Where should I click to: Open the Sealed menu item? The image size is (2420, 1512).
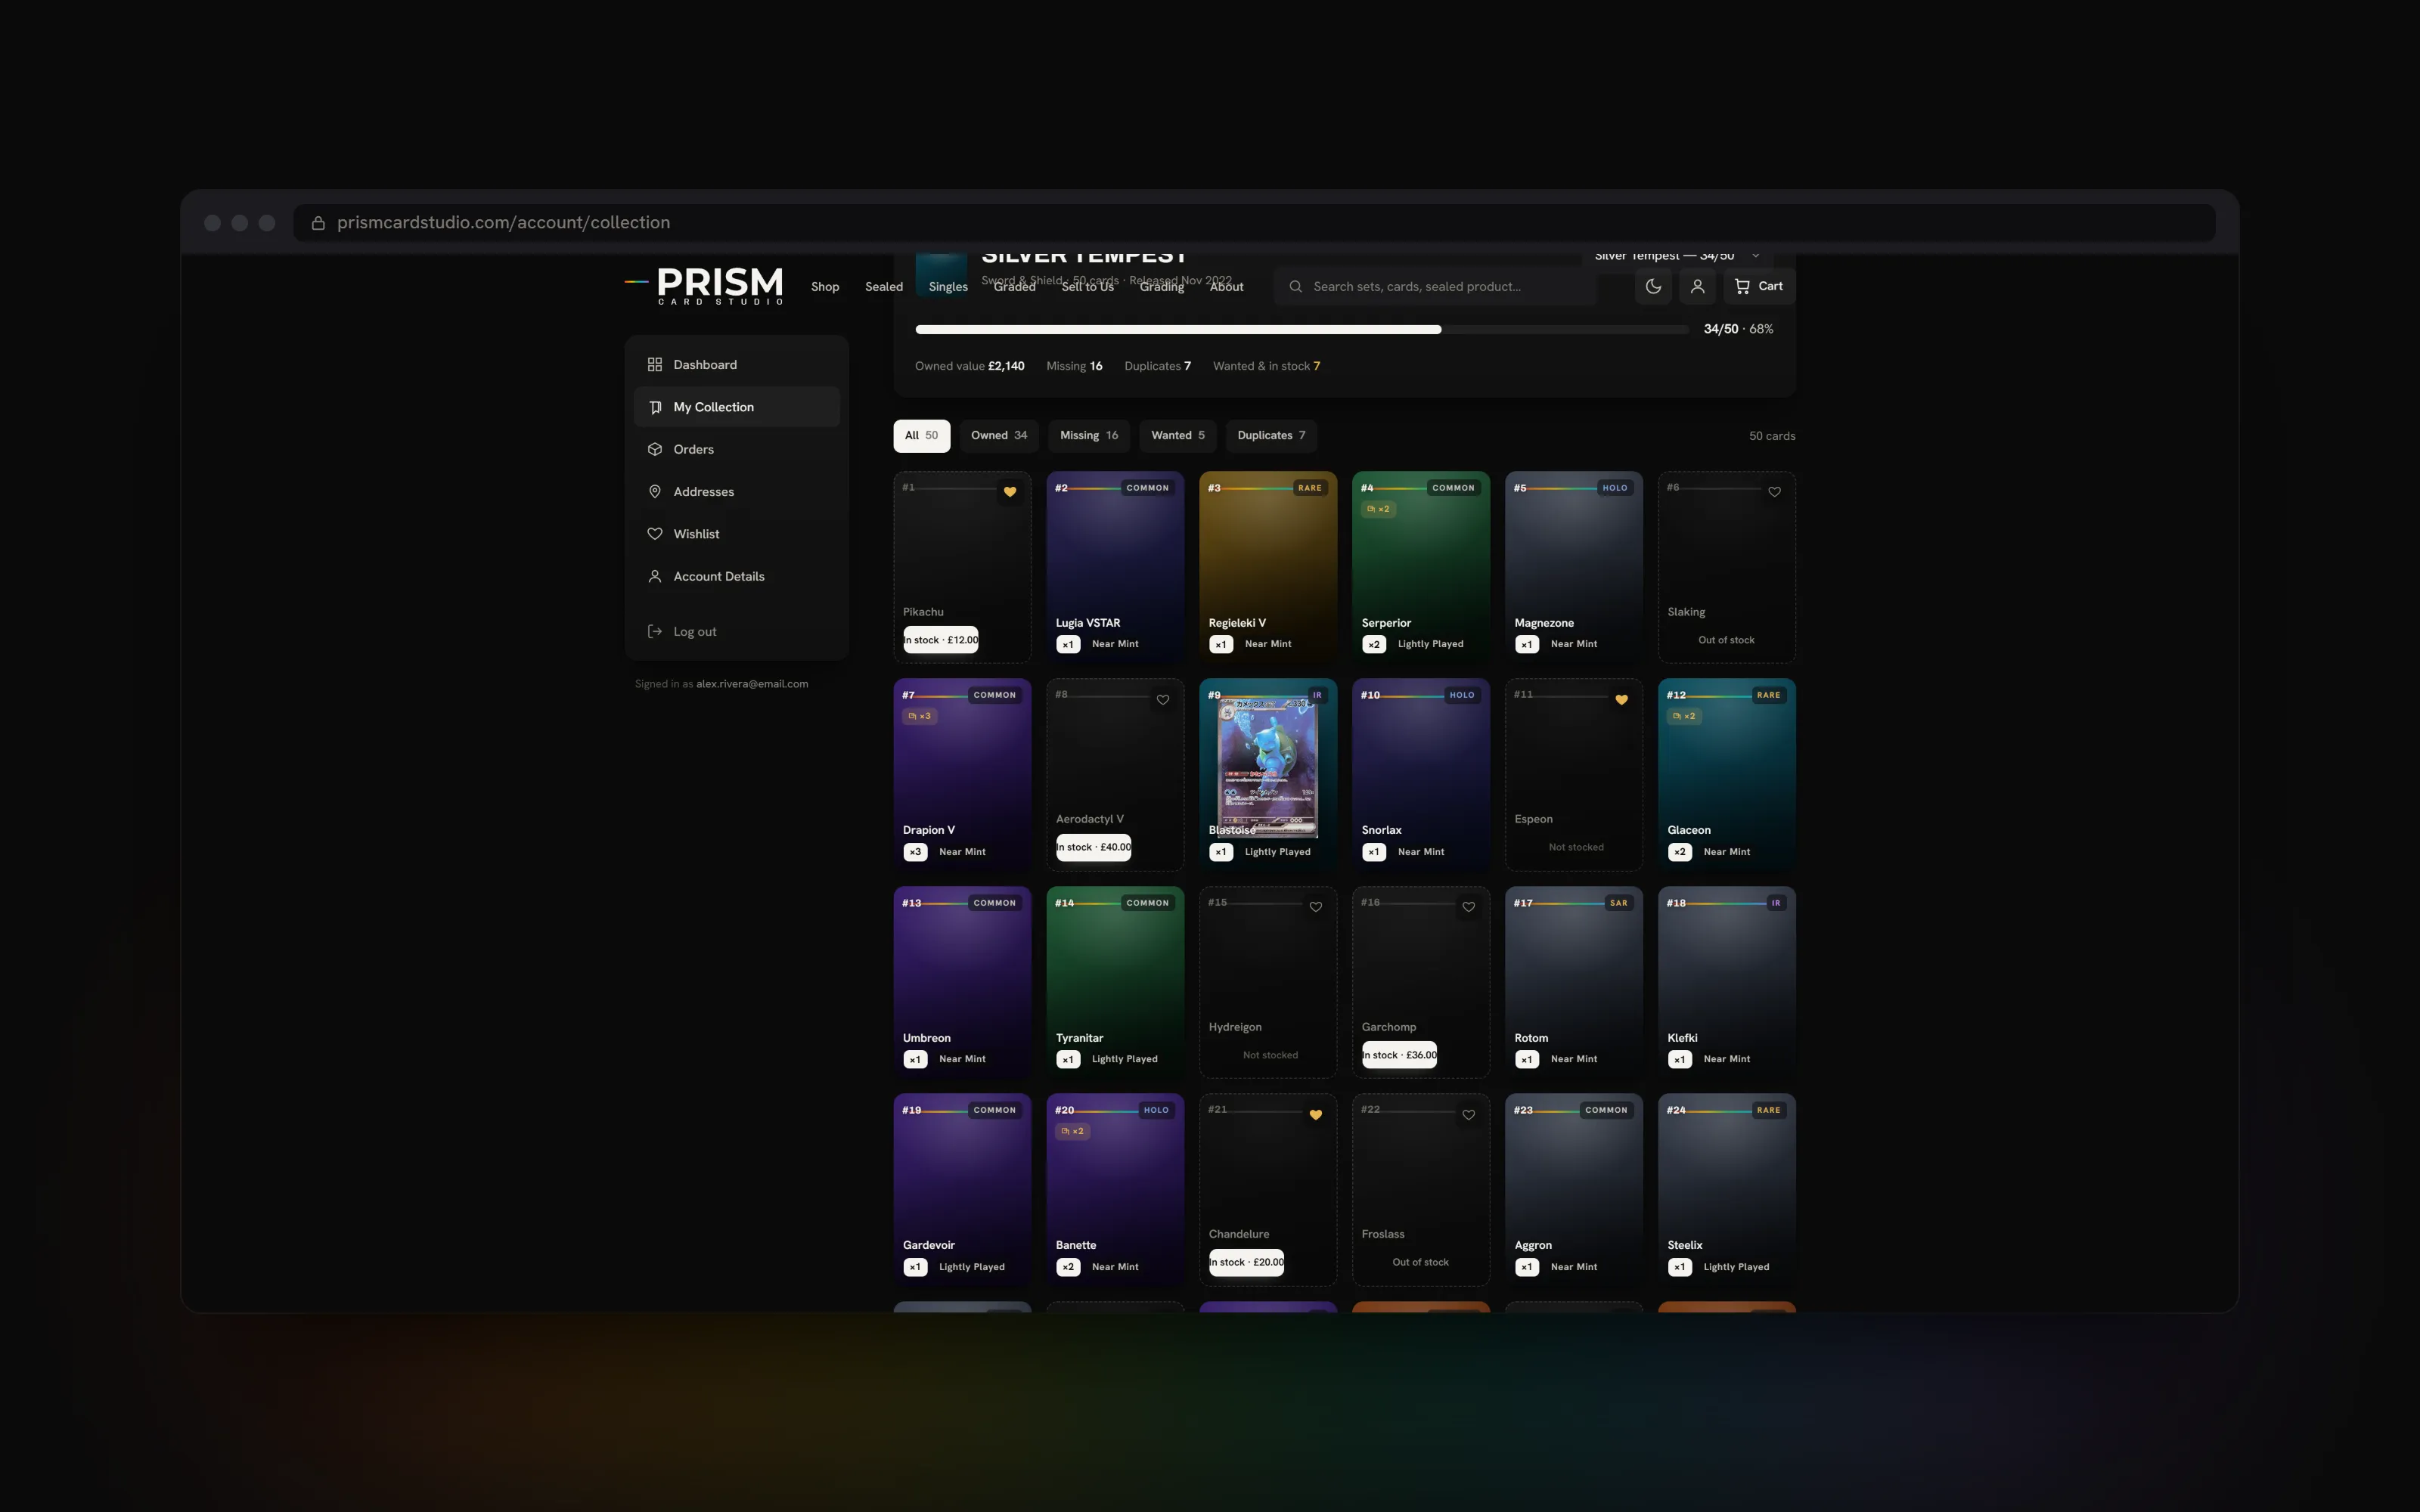884,287
